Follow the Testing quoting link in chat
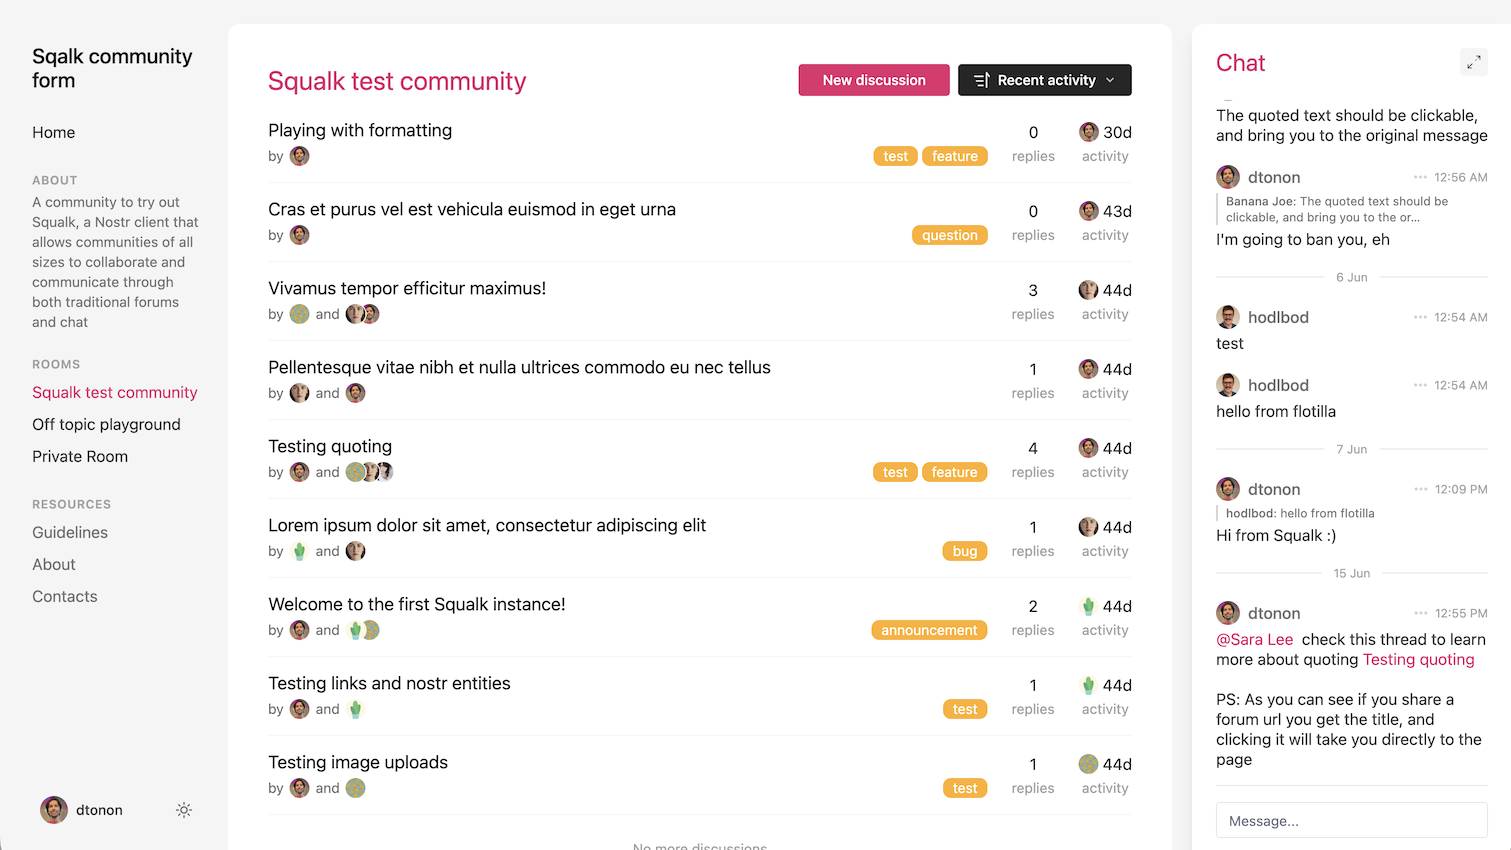 click(1418, 659)
